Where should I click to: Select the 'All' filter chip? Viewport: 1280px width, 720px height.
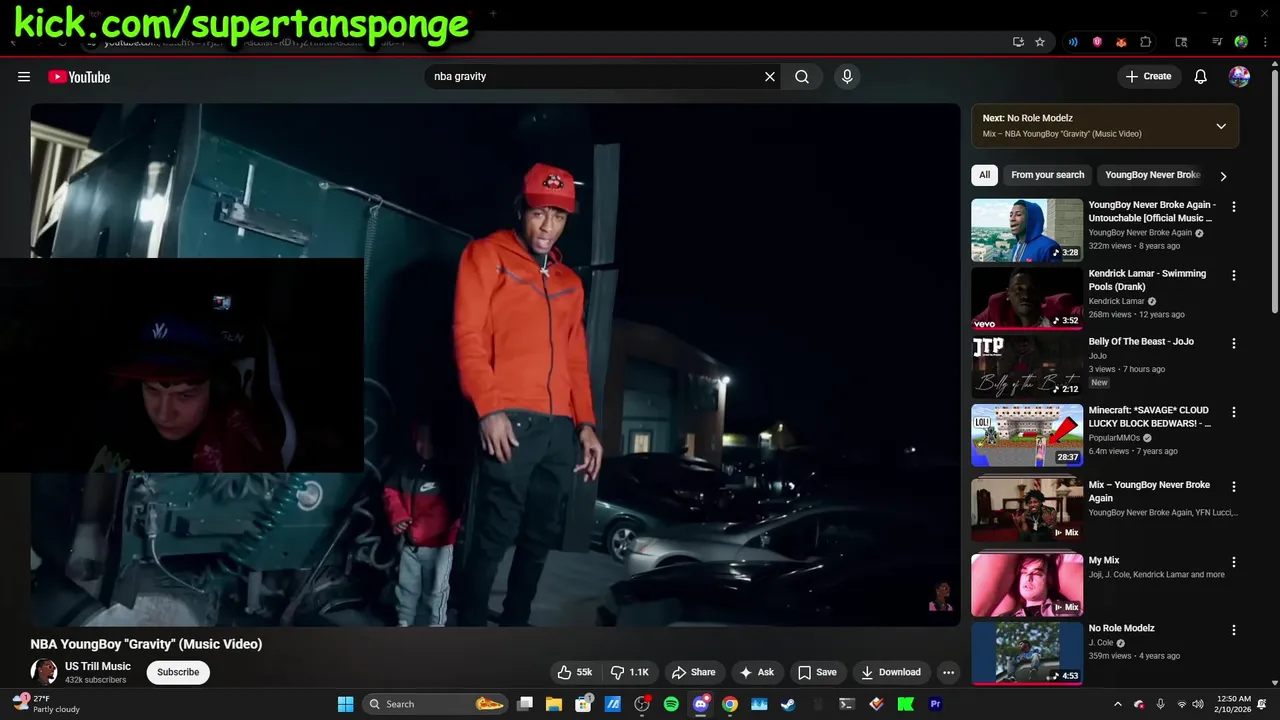(x=984, y=175)
